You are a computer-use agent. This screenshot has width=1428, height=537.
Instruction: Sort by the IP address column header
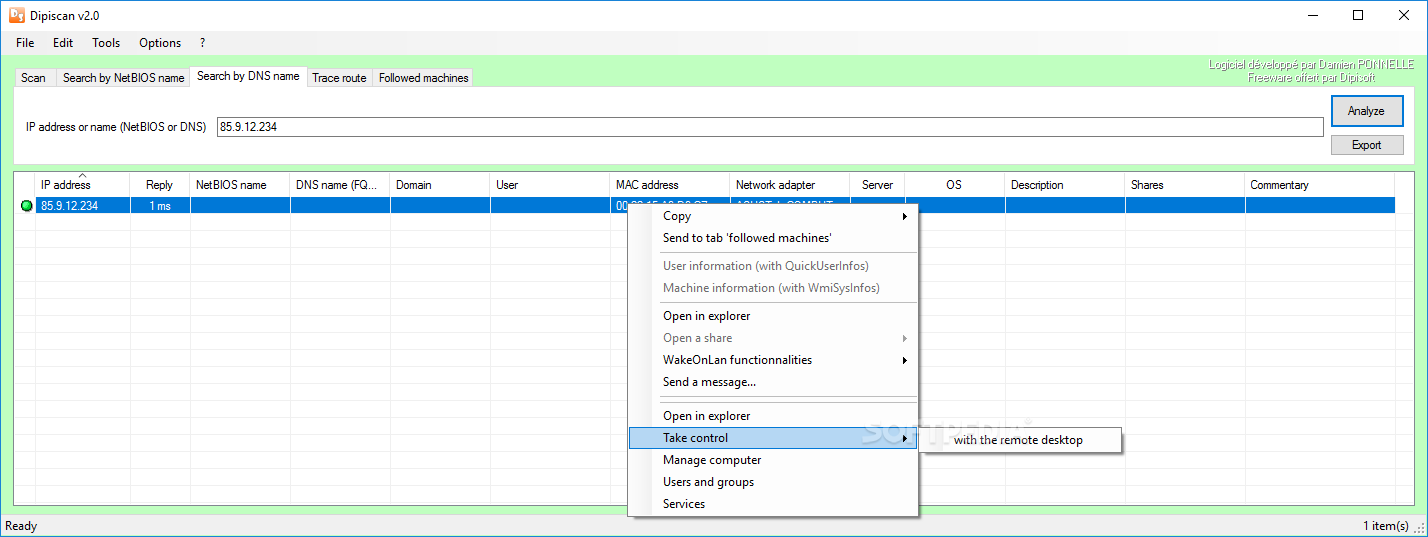coord(83,185)
